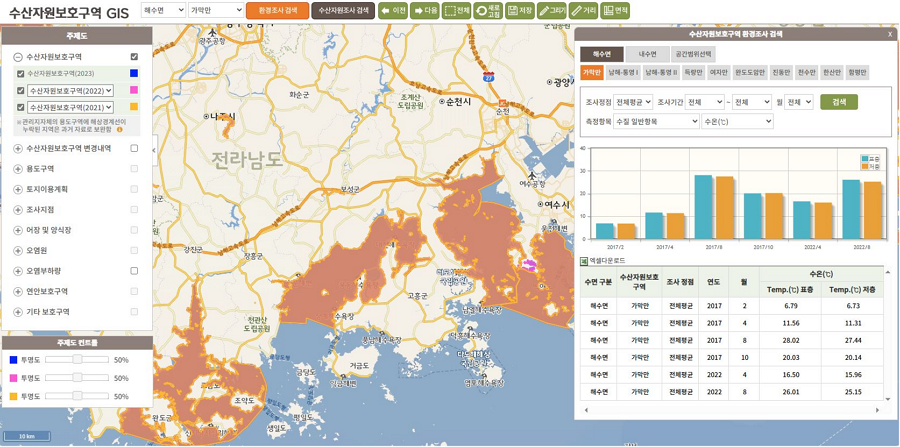
Task: Expand the 연안보호구역 group
Action: click(18, 291)
